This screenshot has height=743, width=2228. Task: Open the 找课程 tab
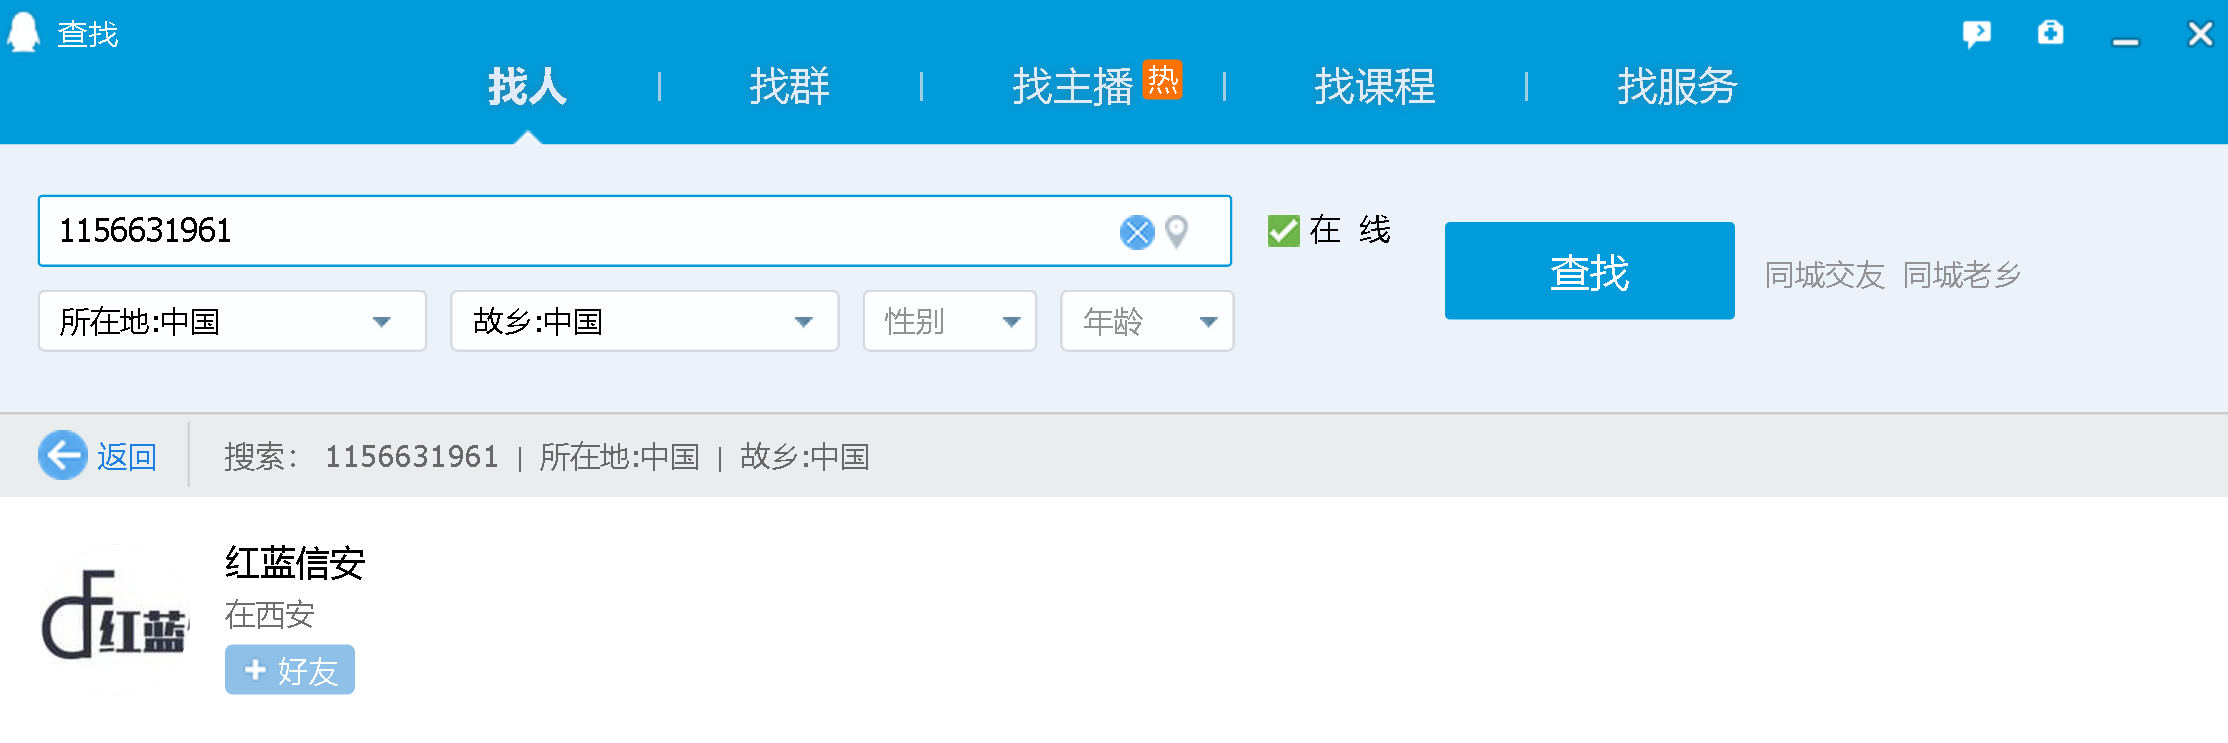click(1374, 86)
